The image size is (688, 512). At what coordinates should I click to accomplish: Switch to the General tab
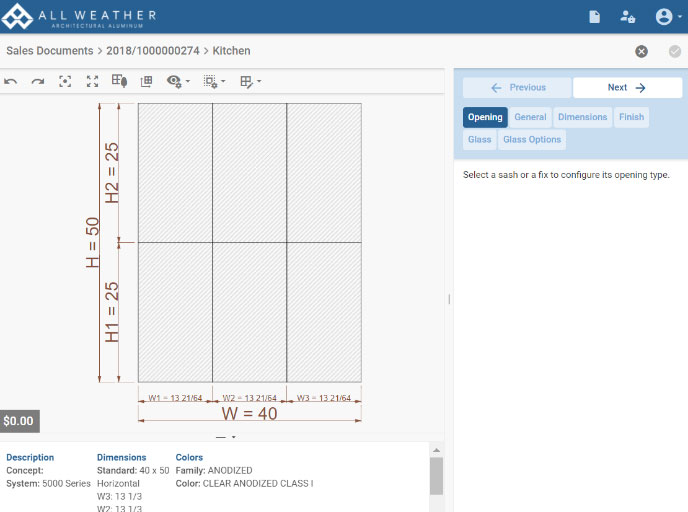[530, 117]
